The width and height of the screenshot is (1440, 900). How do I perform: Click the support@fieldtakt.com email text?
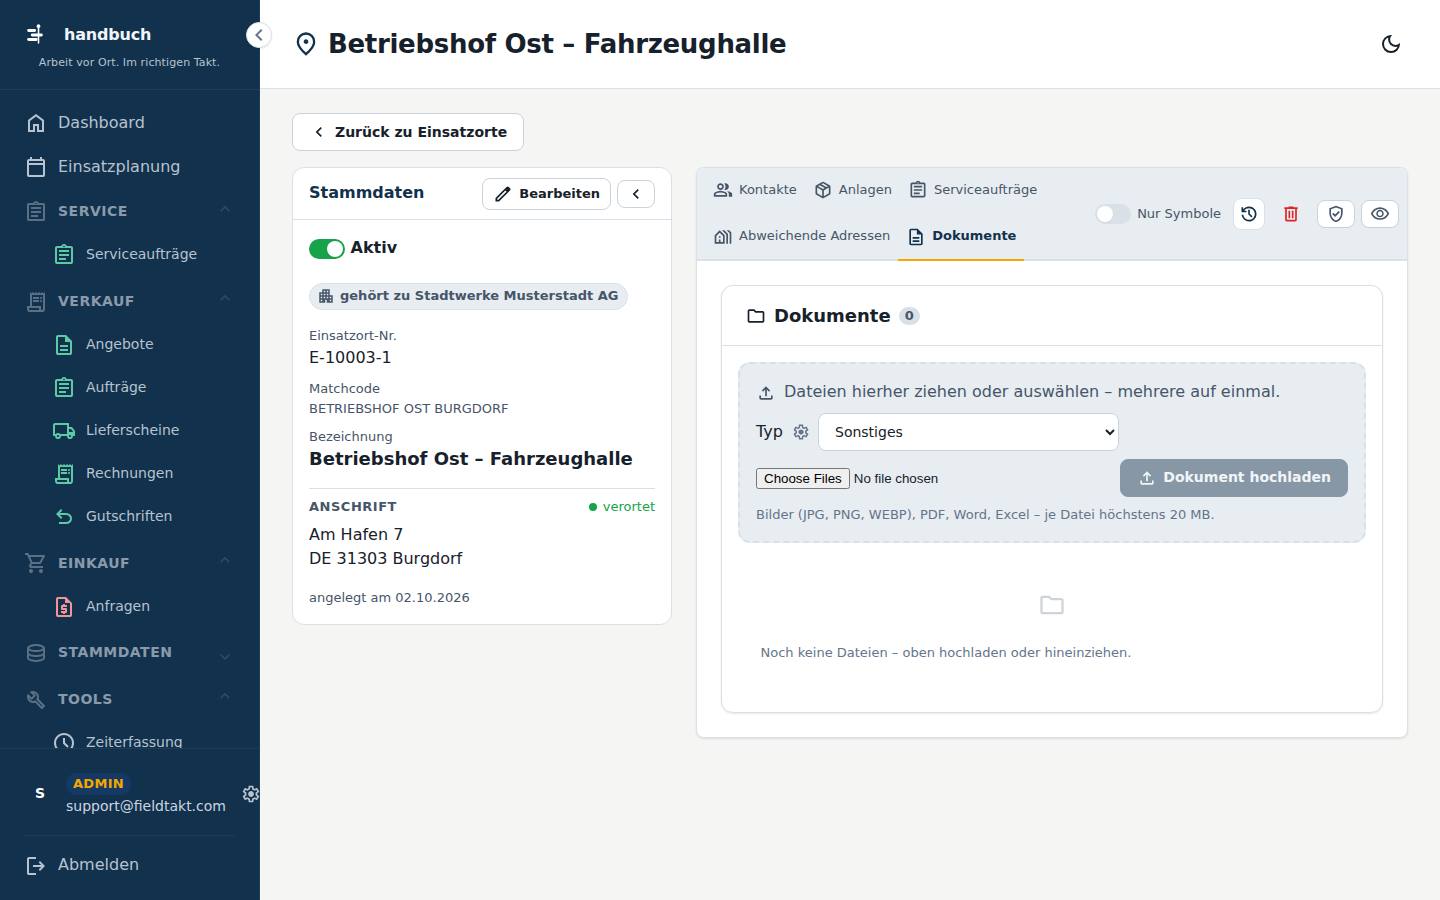[146, 806]
